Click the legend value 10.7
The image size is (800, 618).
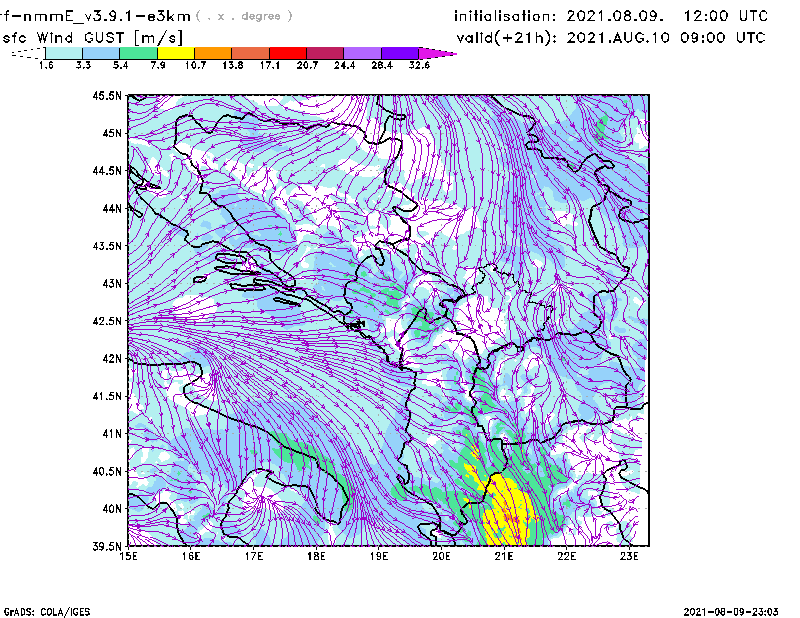(195, 65)
